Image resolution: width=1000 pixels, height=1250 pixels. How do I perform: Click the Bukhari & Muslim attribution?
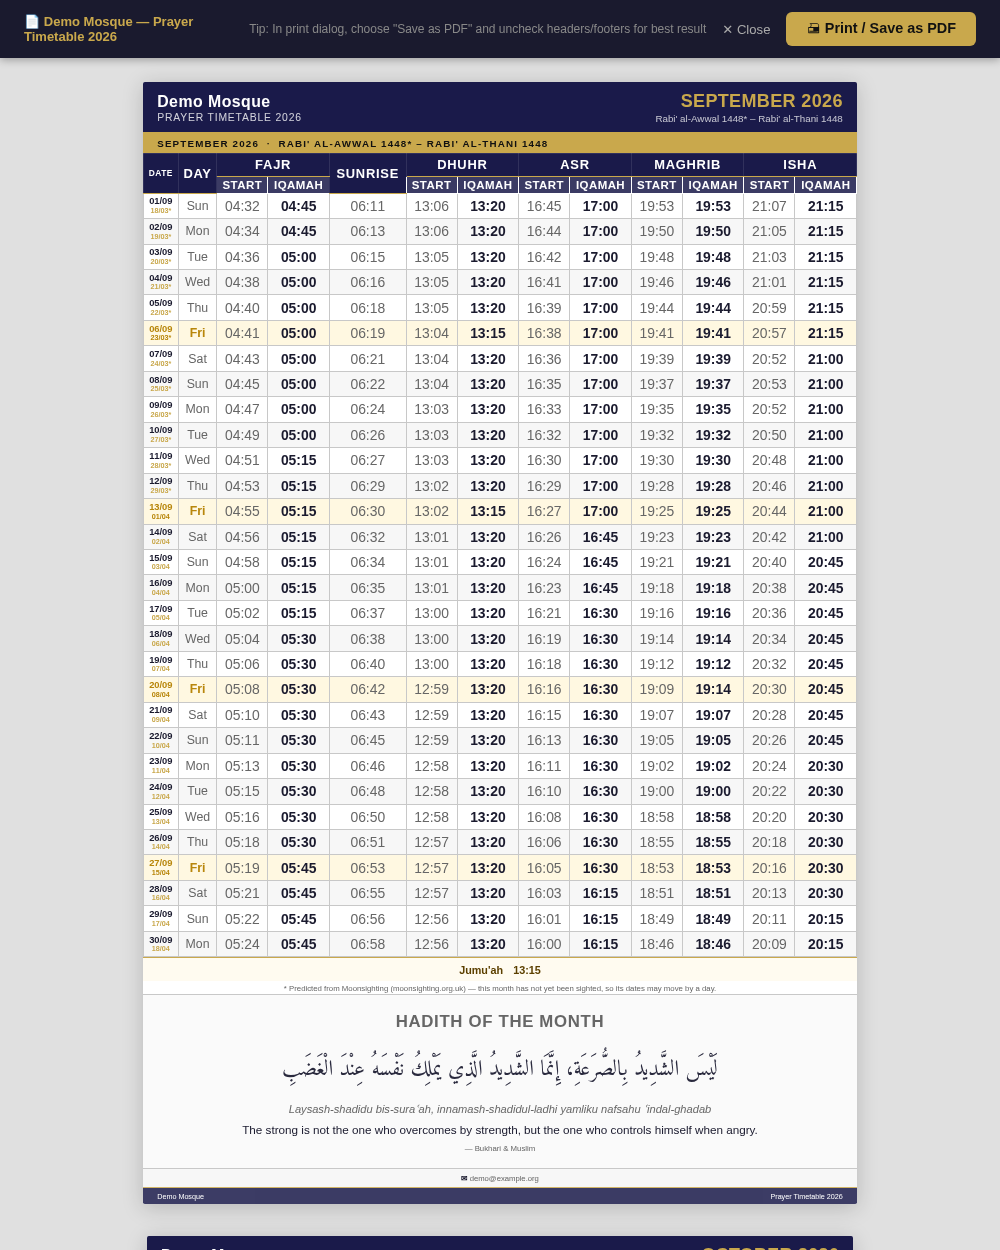(x=500, y=1148)
